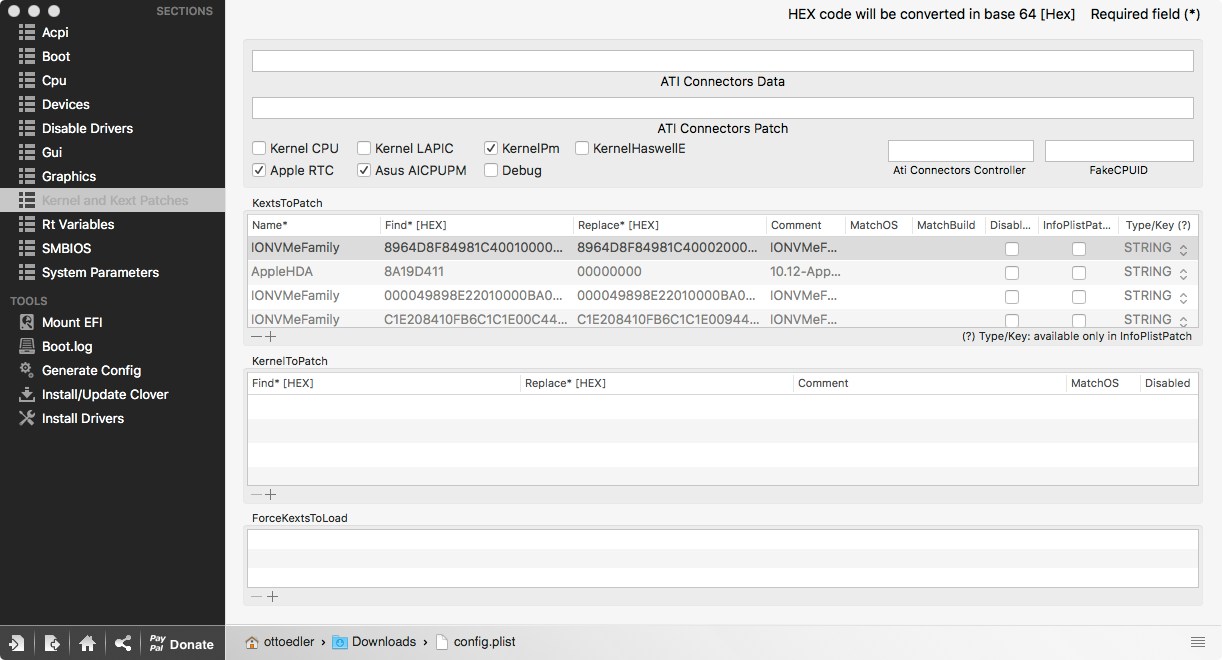Uncheck the KernelPm checkbox
The height and width of the screenshot is (660, 1222).
click(491, 148)
